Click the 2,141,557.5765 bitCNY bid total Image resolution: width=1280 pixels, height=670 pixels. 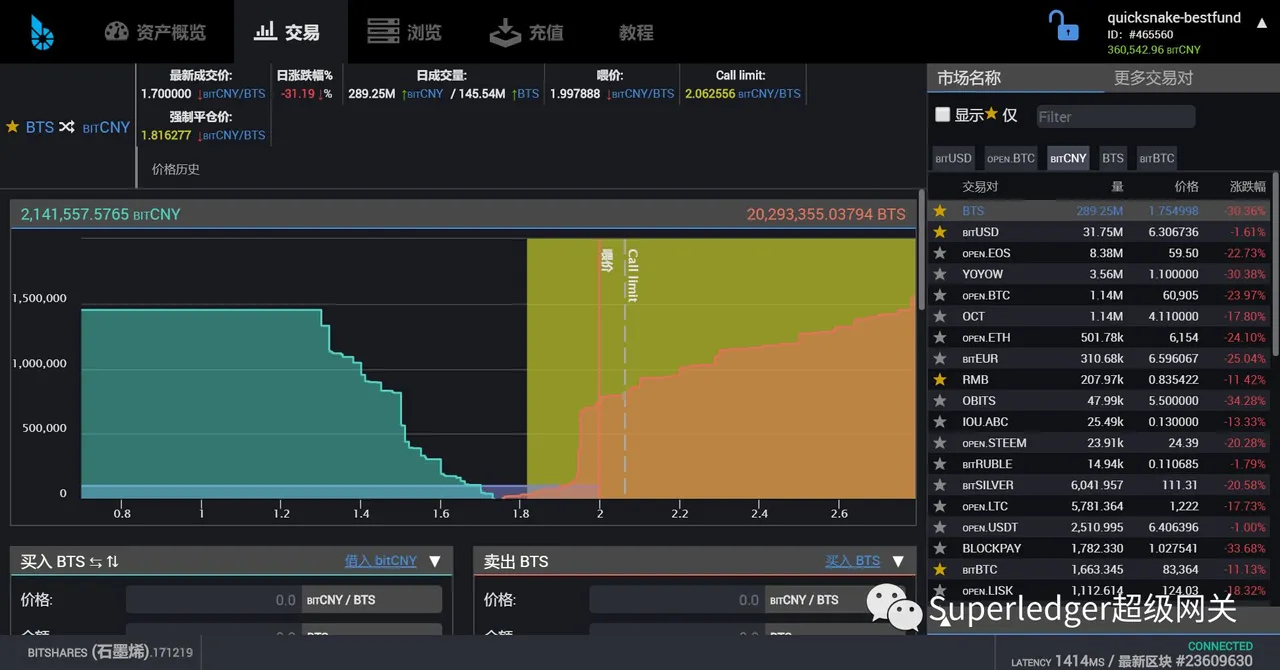coord(100,214)
